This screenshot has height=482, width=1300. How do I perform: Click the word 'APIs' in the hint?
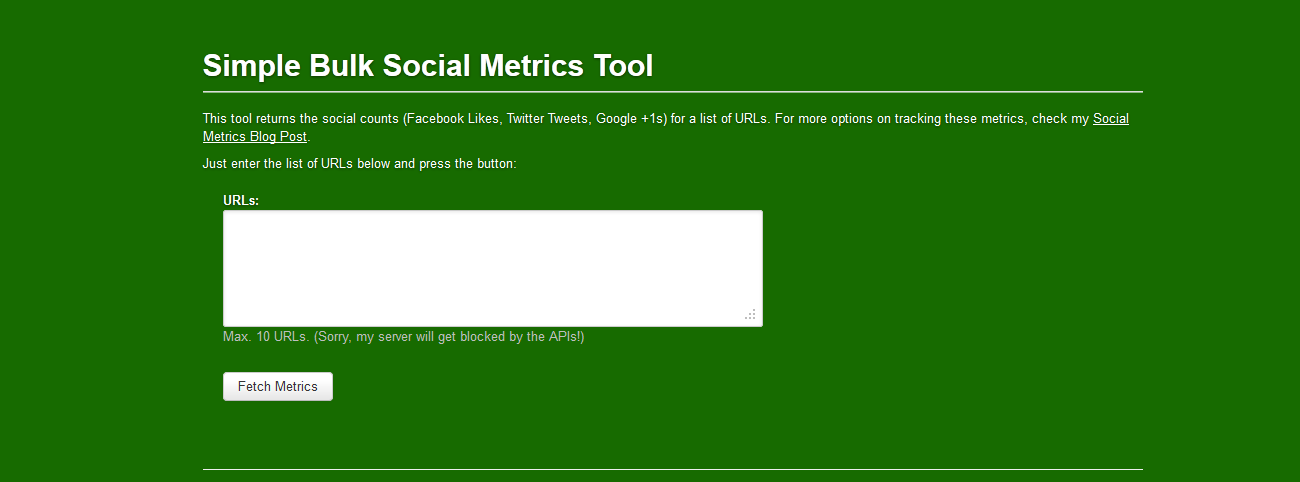tap(563, 337)
